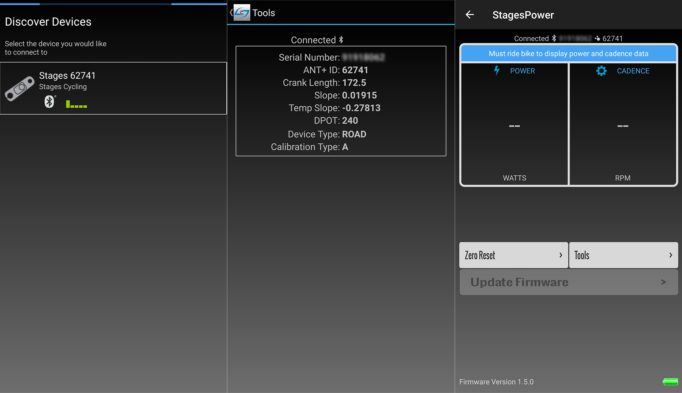Click the green battery indicator icon
682x393 pixels.
[x=670, y=382]
